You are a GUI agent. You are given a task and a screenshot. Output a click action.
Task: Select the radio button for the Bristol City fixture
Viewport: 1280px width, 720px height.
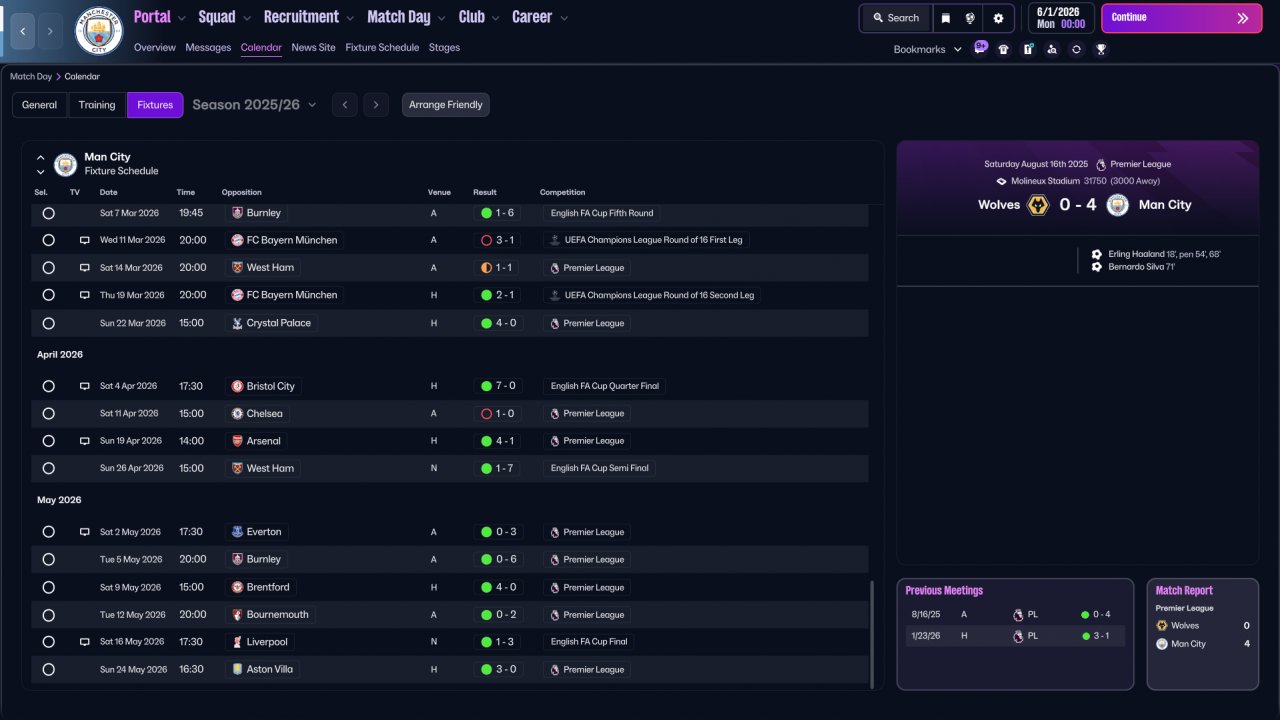click(48, 386)
